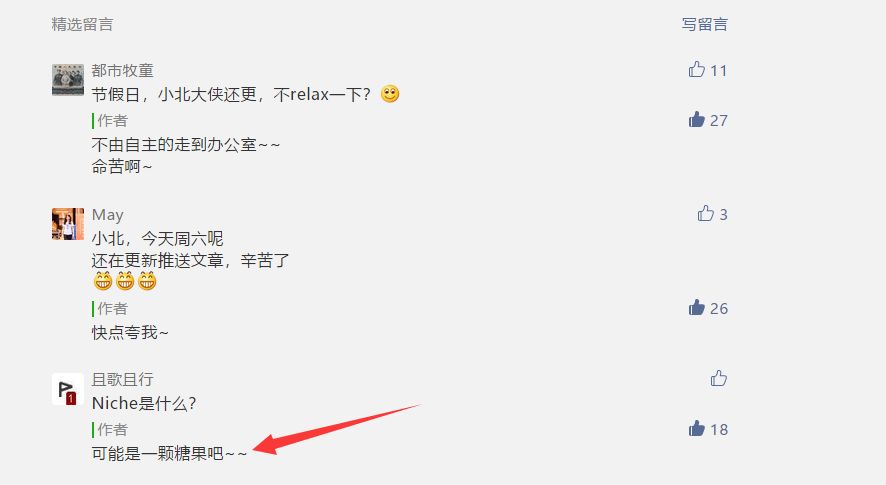The width and height of the screenshot is (886, 485).
Task: Click the username 且歌且行
Action: [x=123, y=379]
